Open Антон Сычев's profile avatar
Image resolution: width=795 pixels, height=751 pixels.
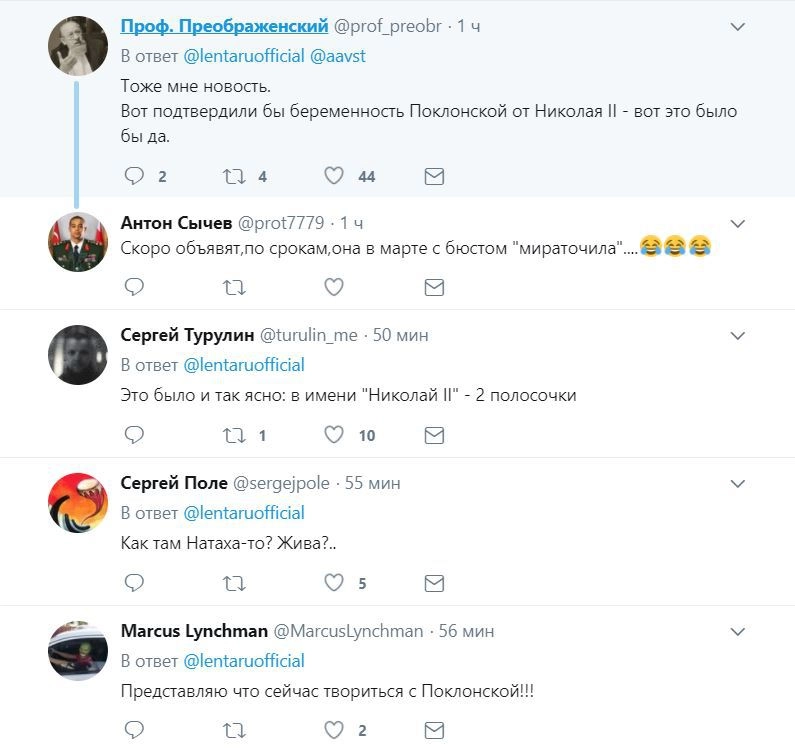pos(78,242)
